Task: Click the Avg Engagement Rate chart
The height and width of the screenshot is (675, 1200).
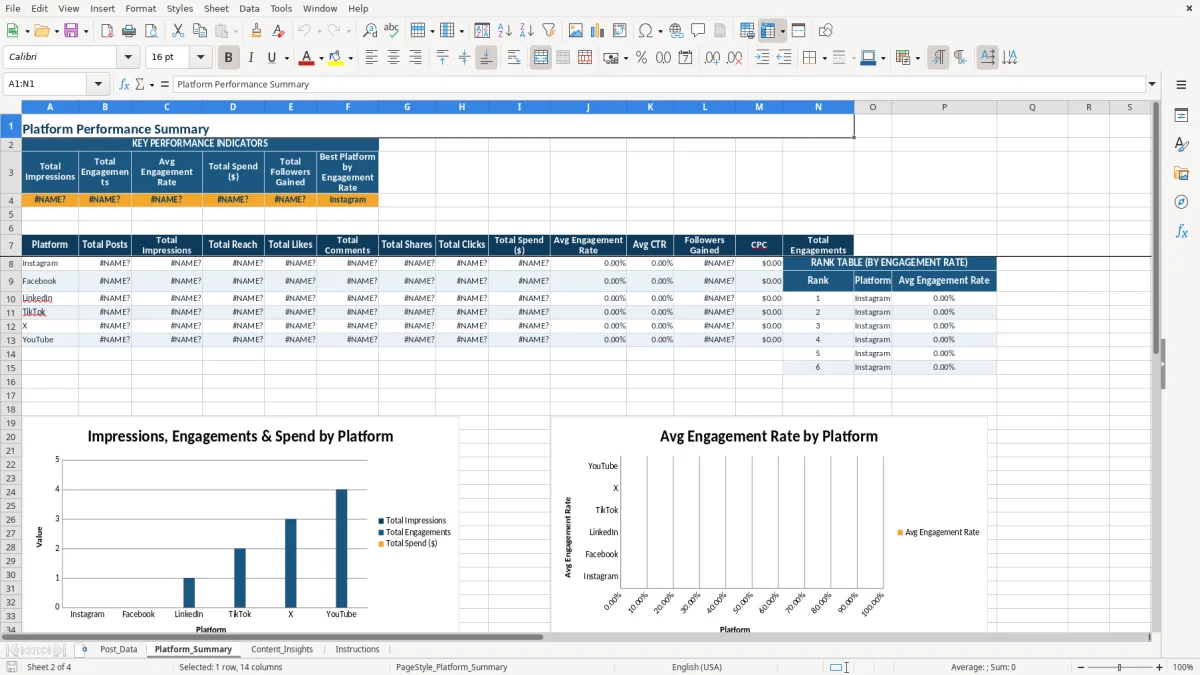Action: coord(769,526)
